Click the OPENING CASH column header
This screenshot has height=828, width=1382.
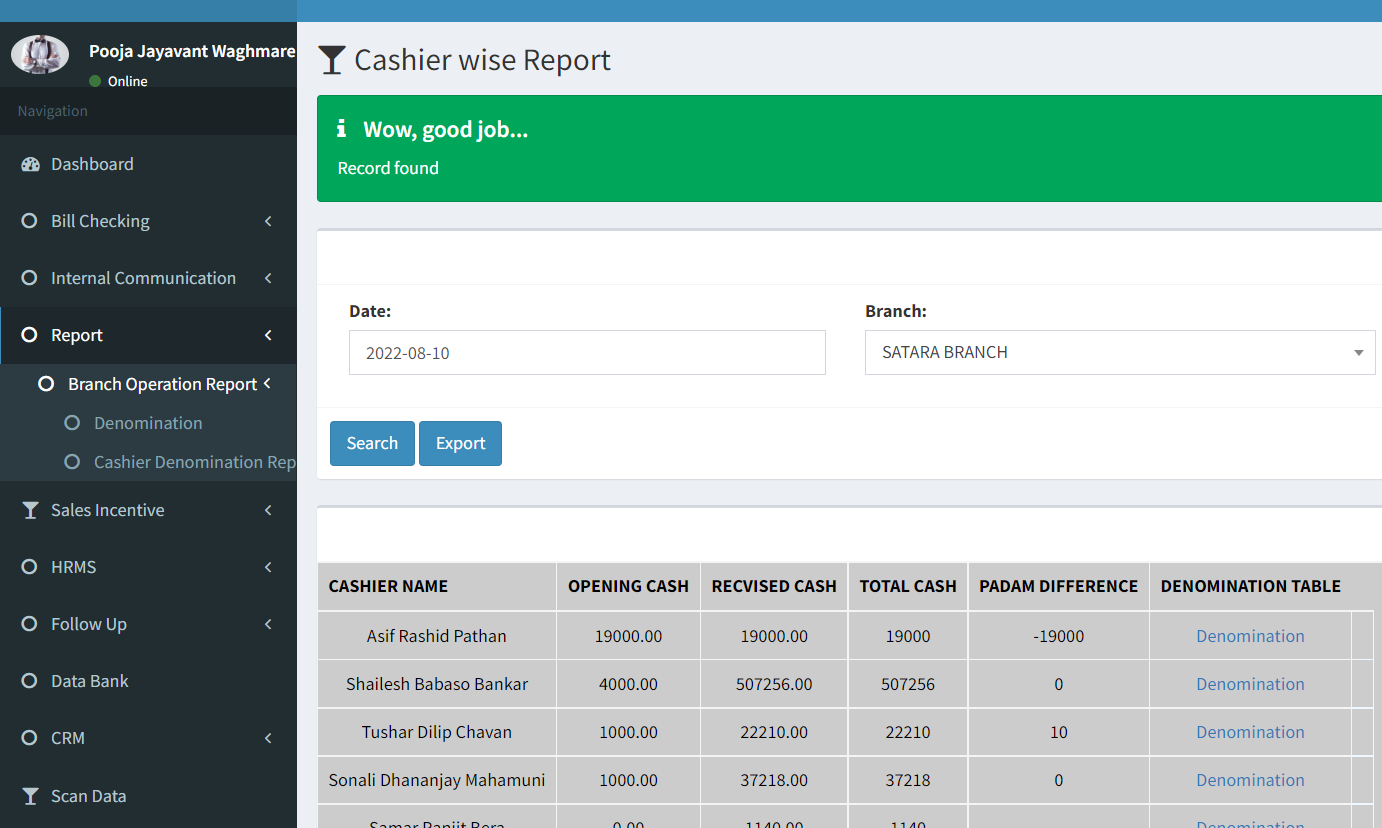[628, 586]
